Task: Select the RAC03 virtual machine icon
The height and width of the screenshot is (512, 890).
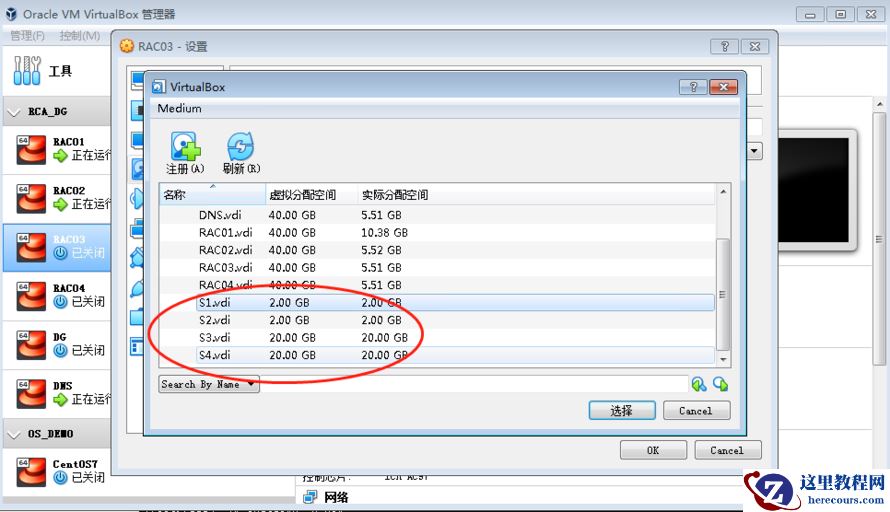Action: 31,247
